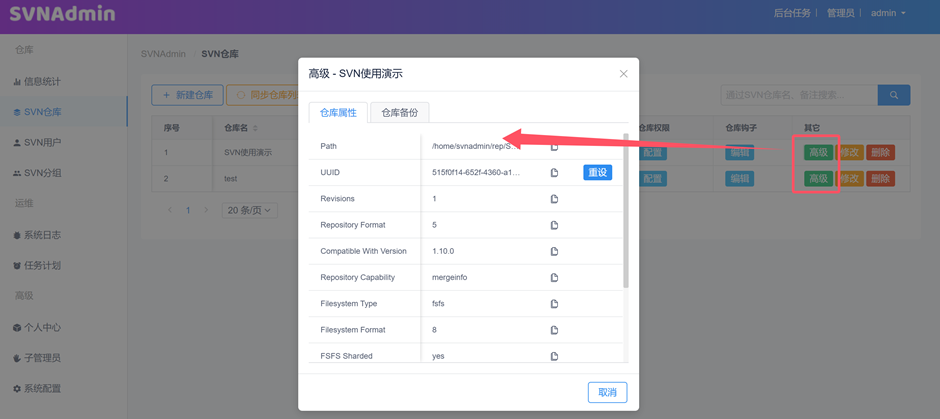940x419 pixels.
Task: Click the UUID value 515f0f14-652f-4360-a1…
Action: 475,173
